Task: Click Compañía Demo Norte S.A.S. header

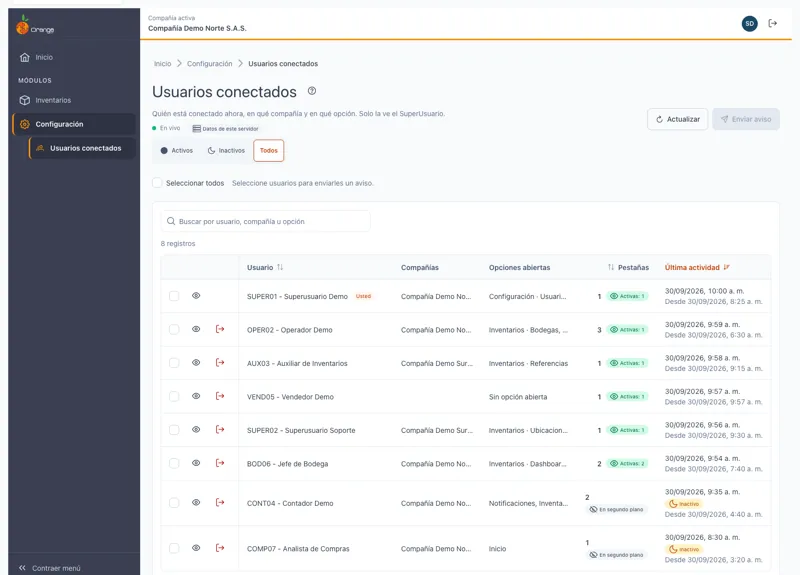Action: (197, 28)
